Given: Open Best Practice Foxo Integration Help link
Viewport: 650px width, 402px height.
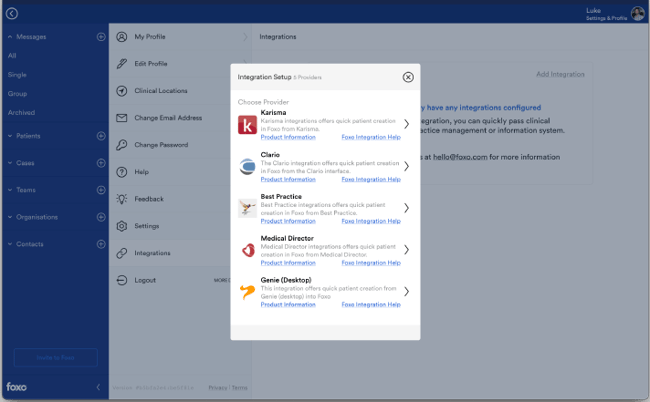Looking at the screenshot, I should tap(371, 221).
